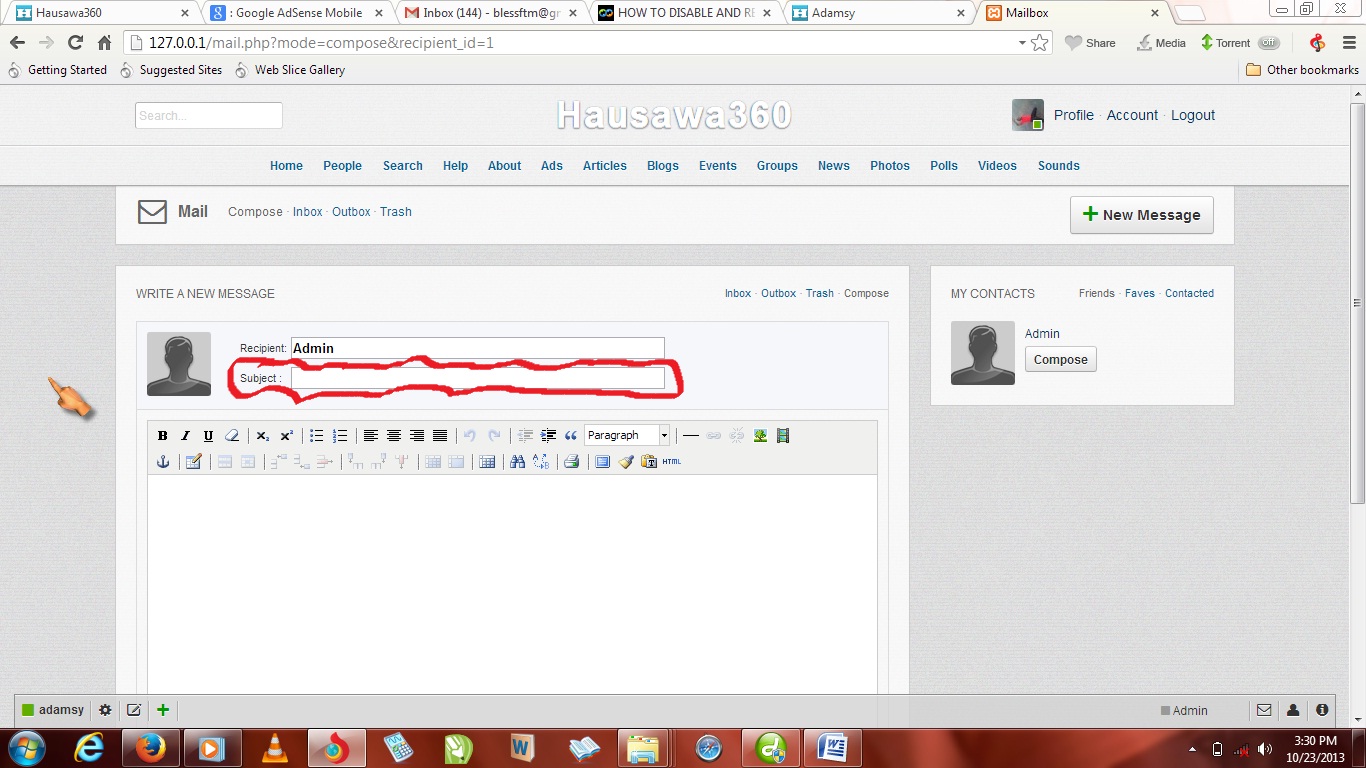Insert a bulleted list
Screen dimensions: 1366x768
[316, 436]
